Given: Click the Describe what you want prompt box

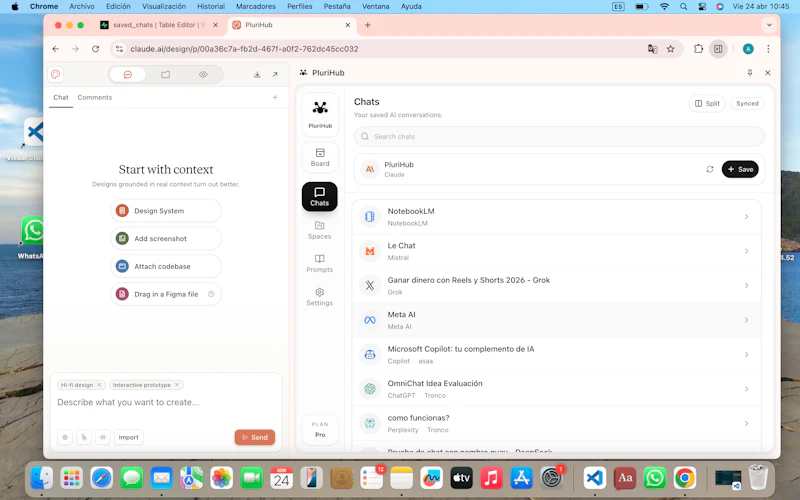Looking at the screenshot, I should pos(166,403).
